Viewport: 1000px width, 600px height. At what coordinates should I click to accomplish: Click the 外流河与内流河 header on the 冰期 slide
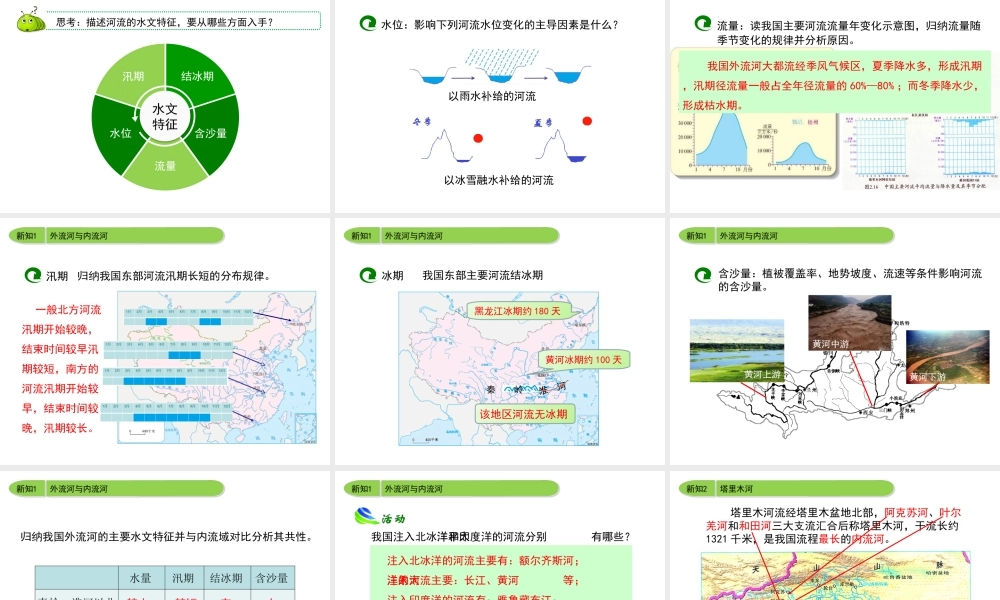point(414,236)
